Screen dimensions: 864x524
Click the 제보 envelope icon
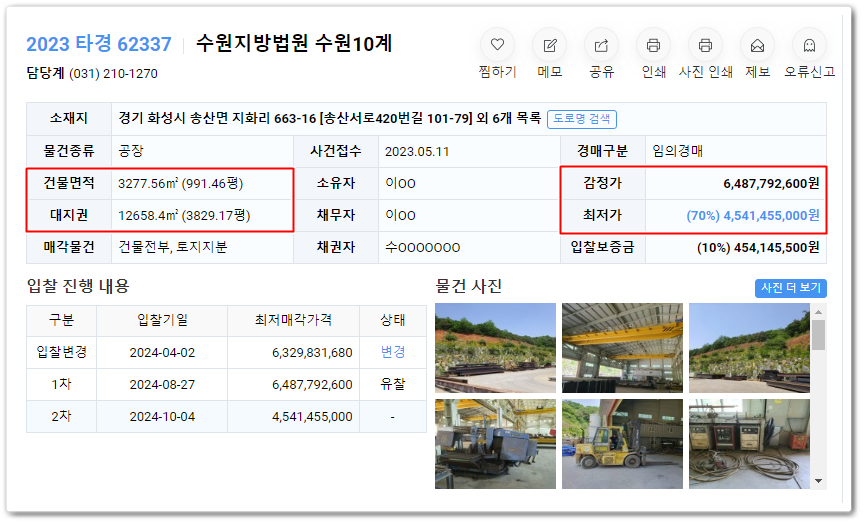click(757, 45)
